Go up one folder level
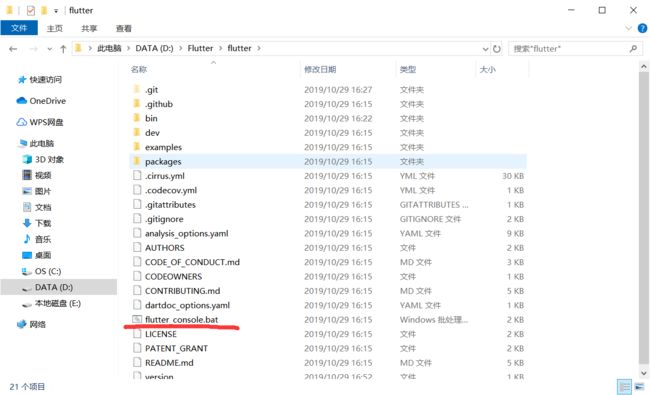This screenshot has height=395, width=650. [x=63, y=49]
